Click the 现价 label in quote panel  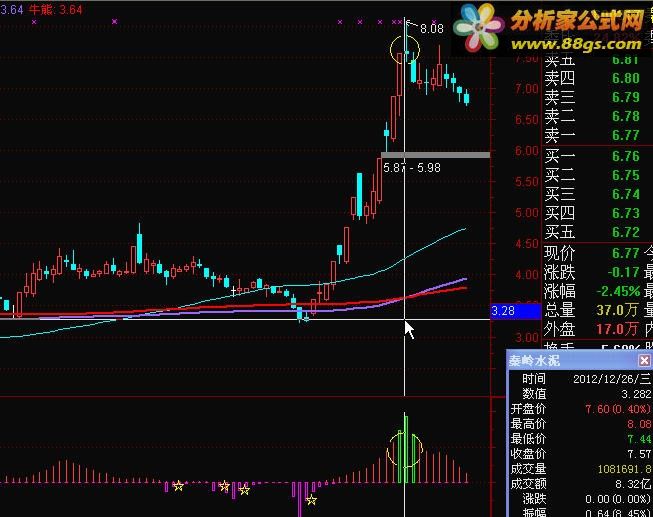559,253
